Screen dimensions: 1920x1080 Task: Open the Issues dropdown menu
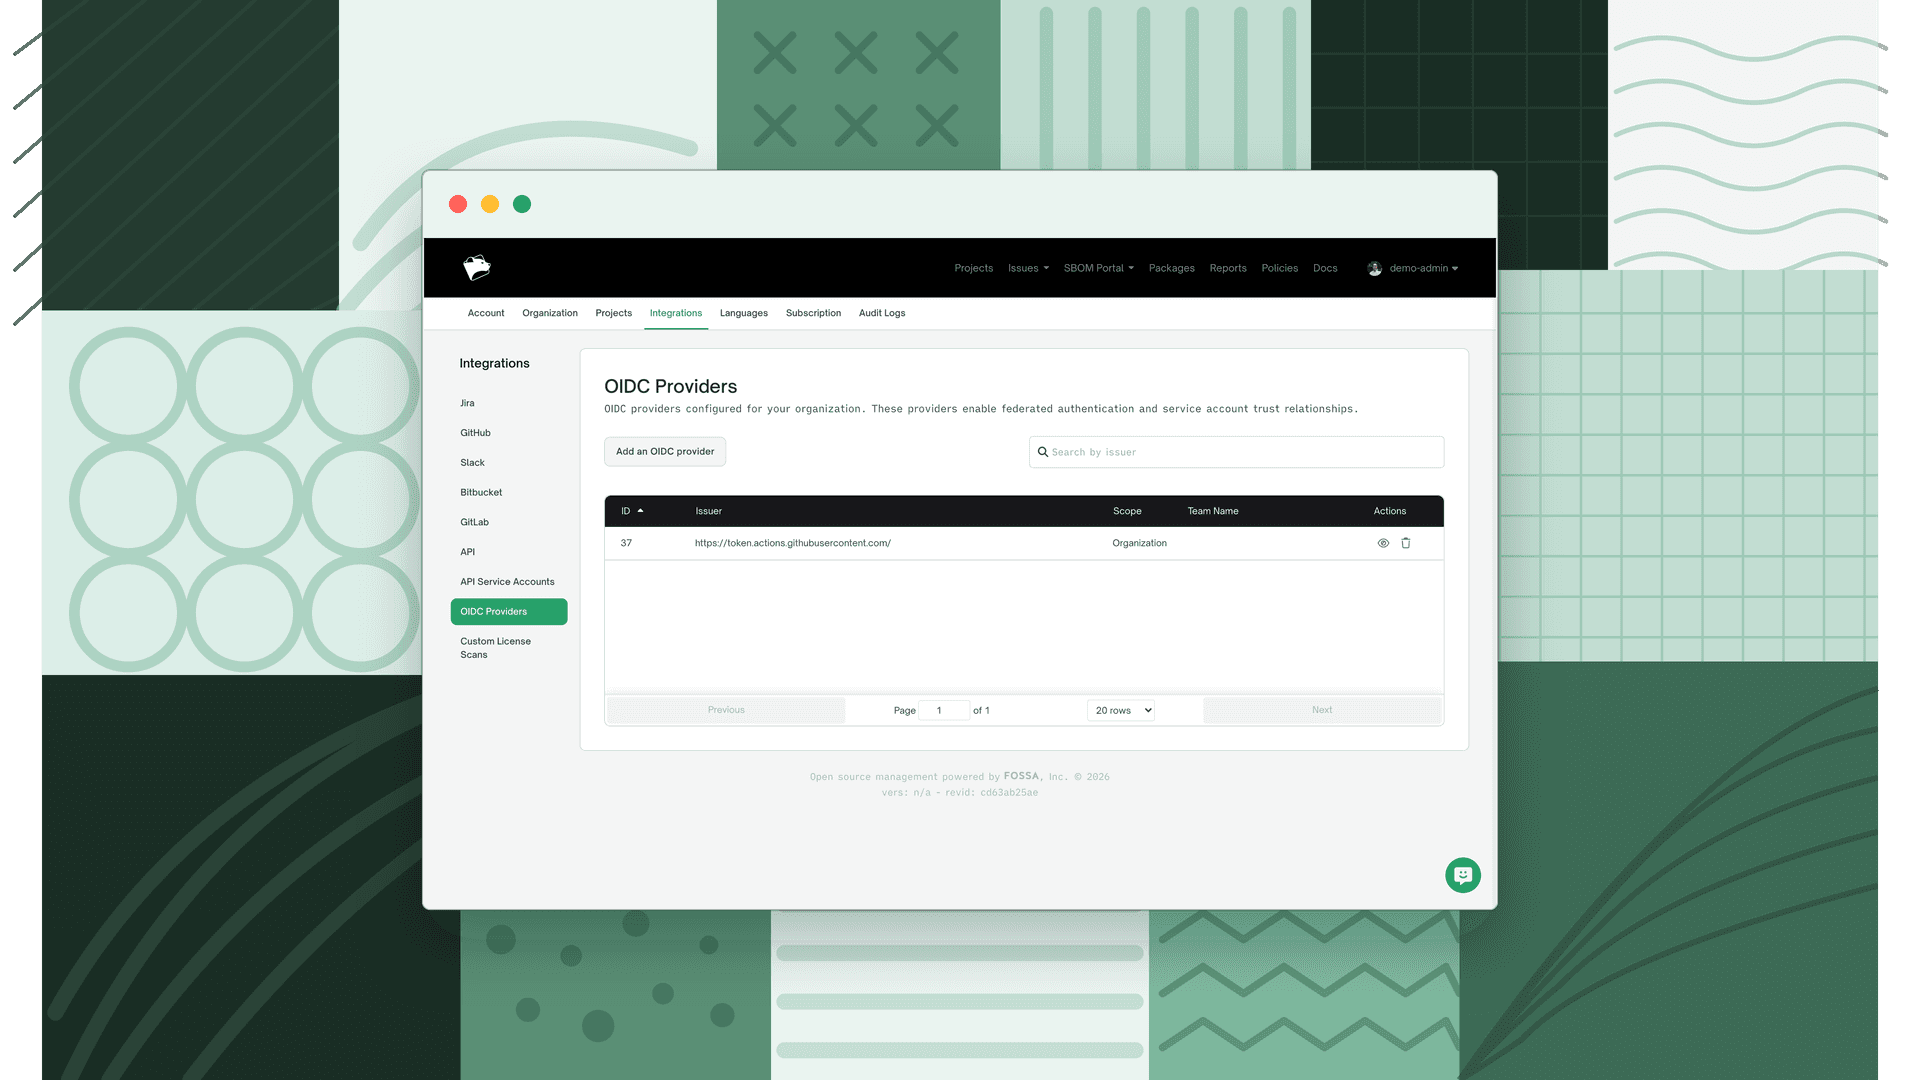[1028, 268]
